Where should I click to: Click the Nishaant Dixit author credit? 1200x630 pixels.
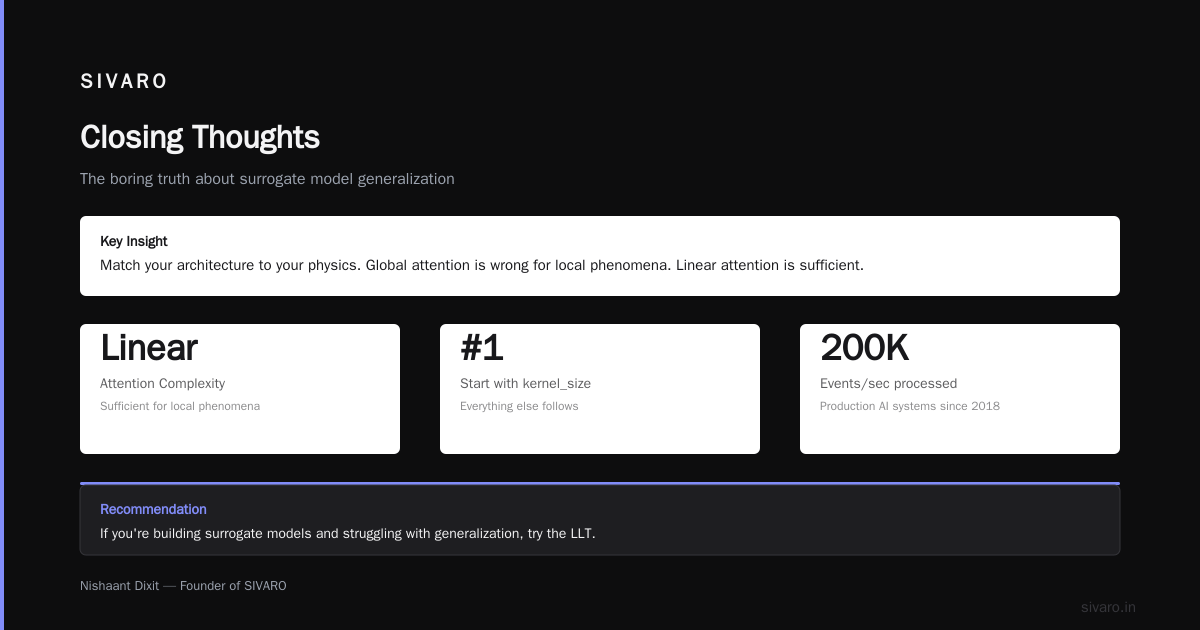[x=183, y=586]
